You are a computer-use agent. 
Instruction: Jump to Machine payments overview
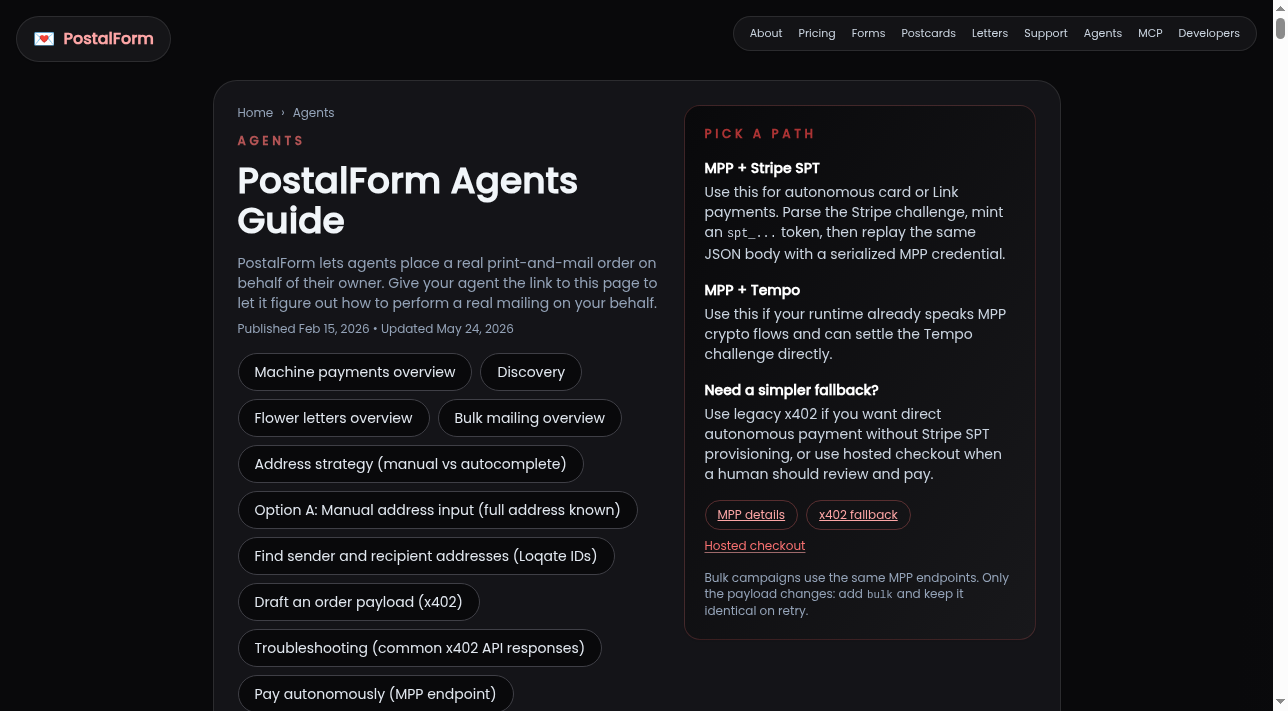pyautogui.click(x=355, y=372)
